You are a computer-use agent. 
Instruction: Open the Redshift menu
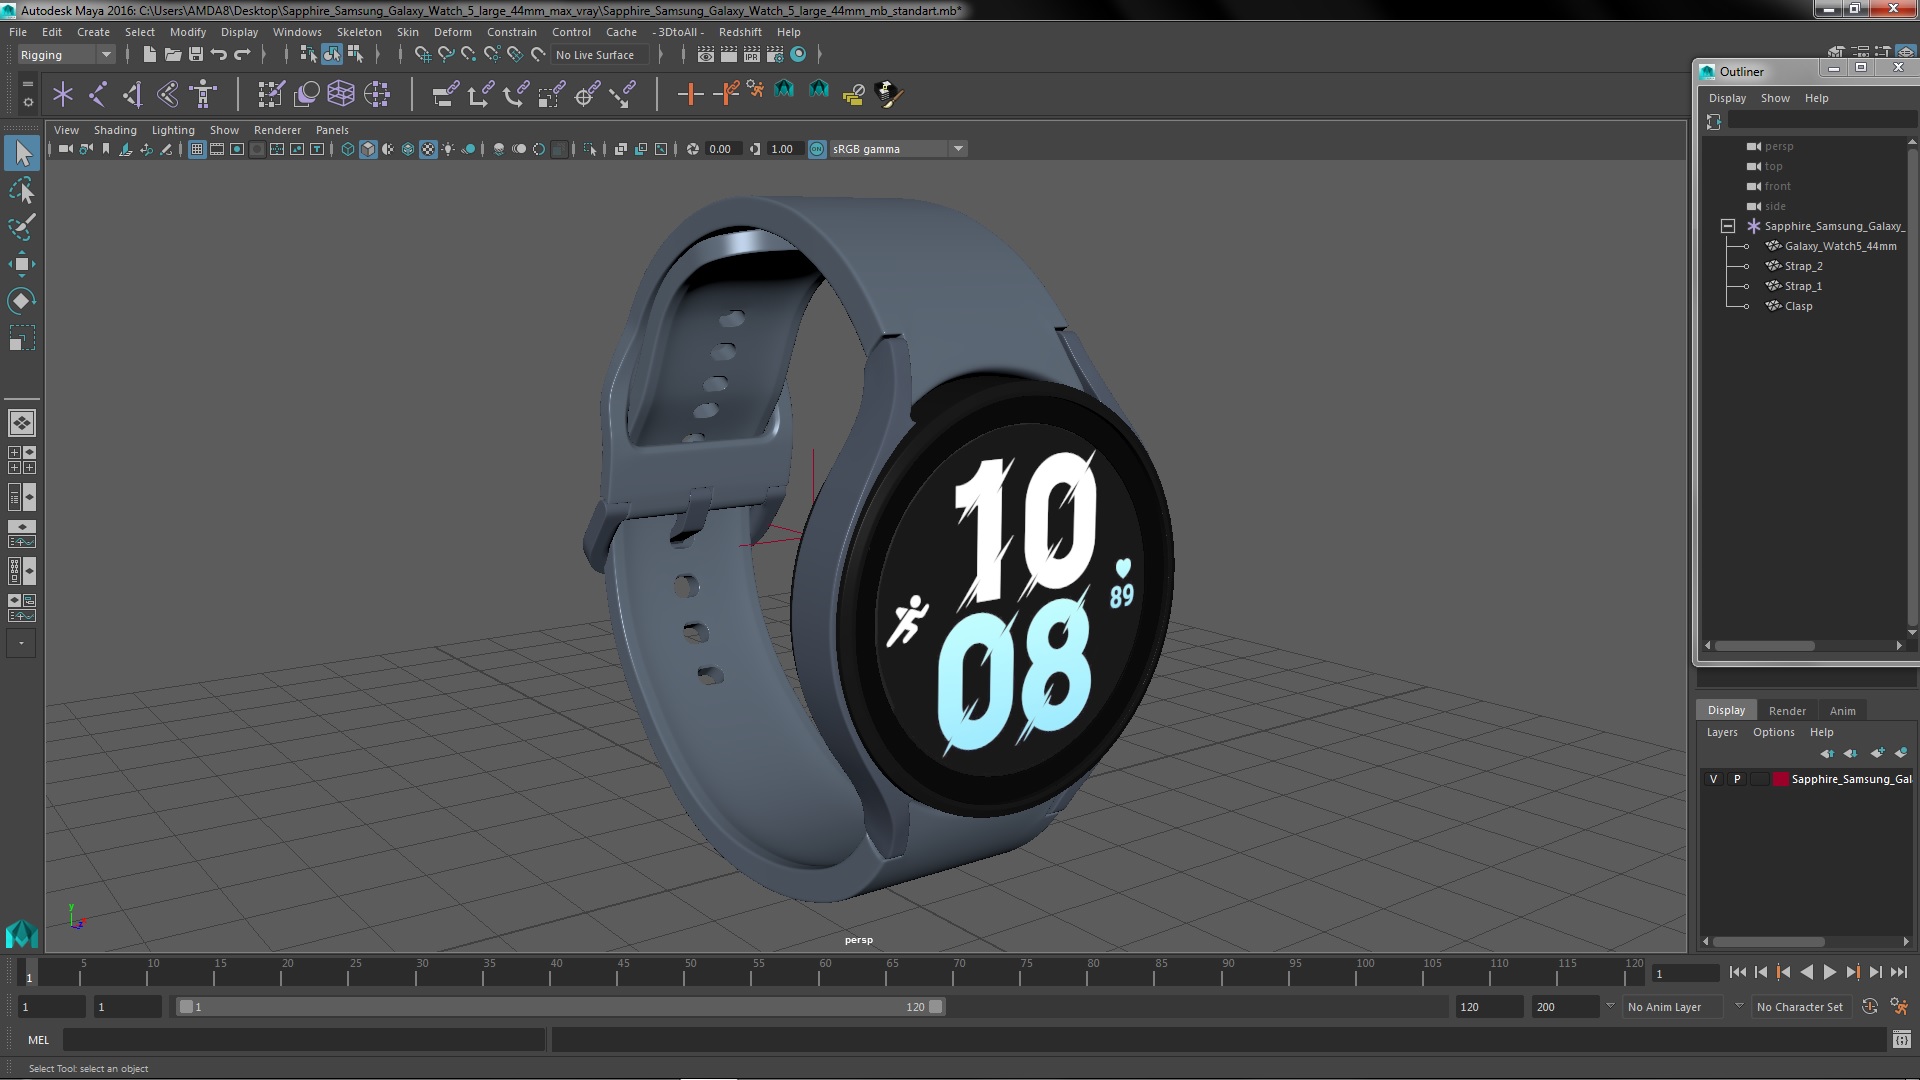740,32
